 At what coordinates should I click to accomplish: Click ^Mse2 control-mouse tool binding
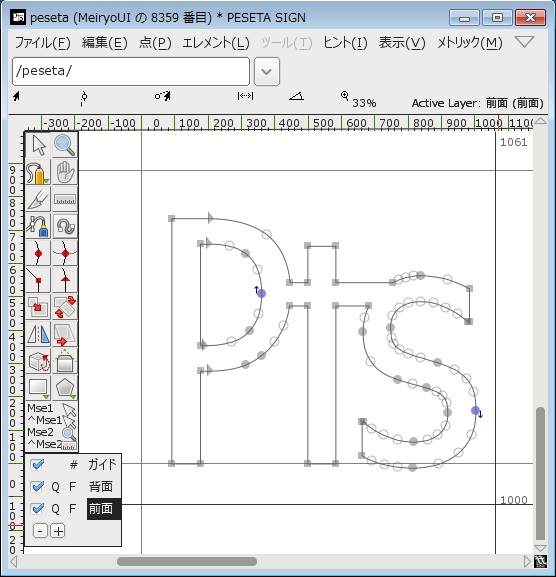click(52, 444)
